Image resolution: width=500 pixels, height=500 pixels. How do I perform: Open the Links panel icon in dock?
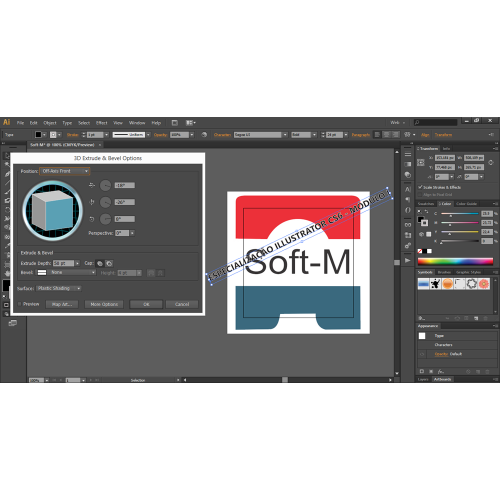pyautogui.click(x=408, y=225)
